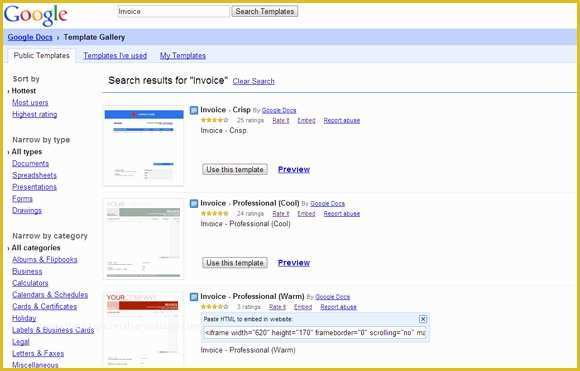Select All types filter
The height and width of the screenshot is (371, 580).
(x=27, y=152)
